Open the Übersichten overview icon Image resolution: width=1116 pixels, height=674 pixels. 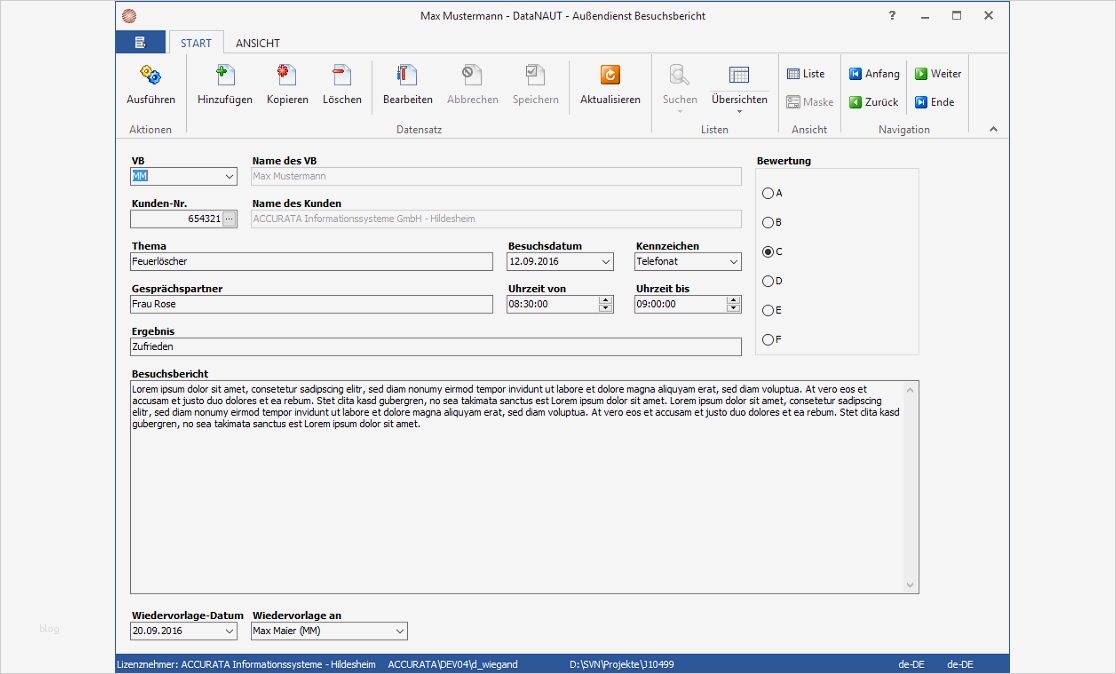tap(739, 75)
